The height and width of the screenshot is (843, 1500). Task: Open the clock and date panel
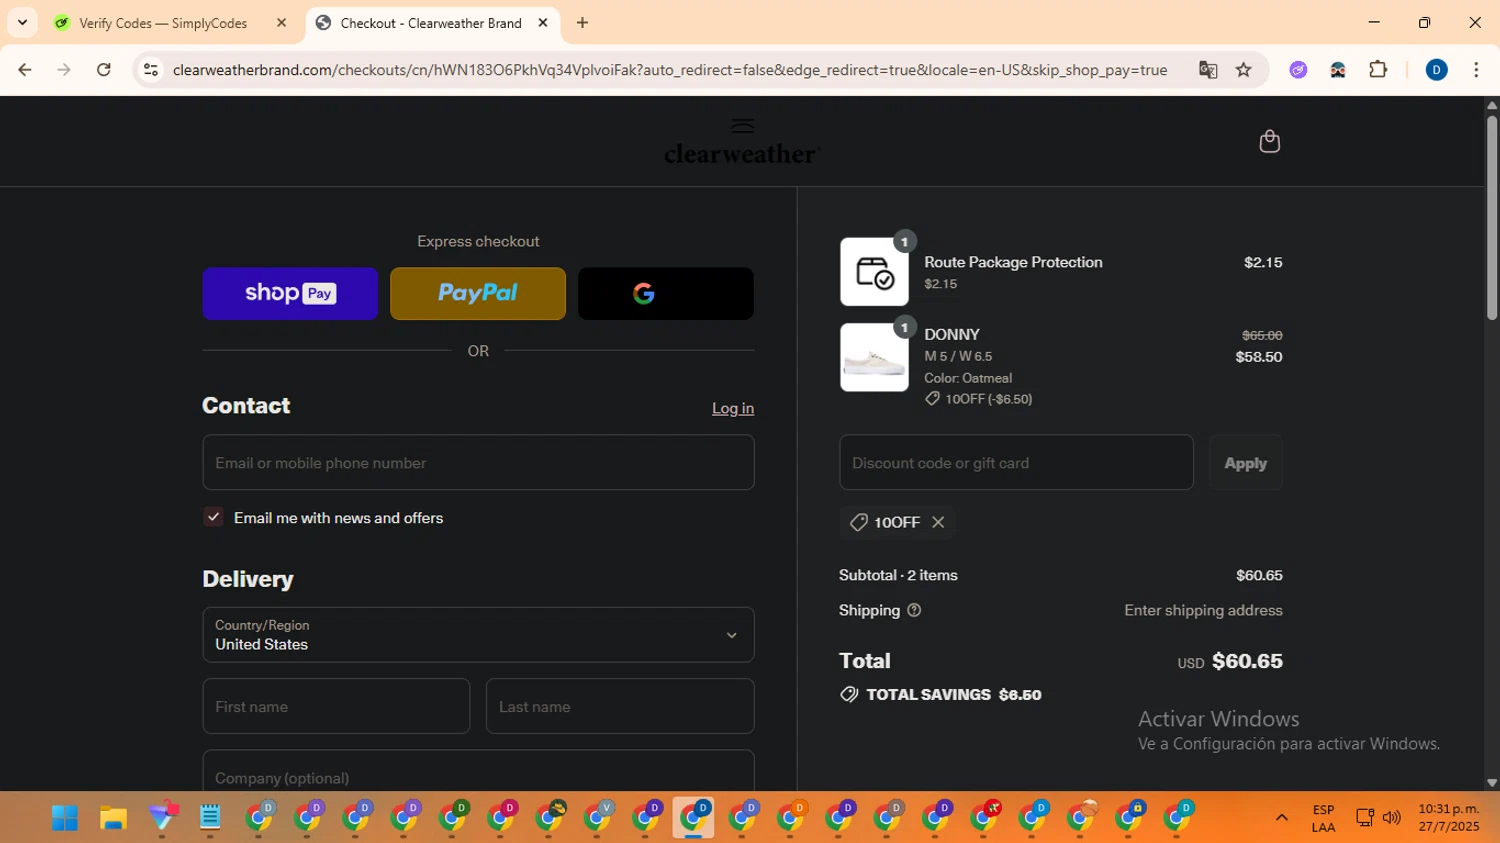(x=1448, y=818)
